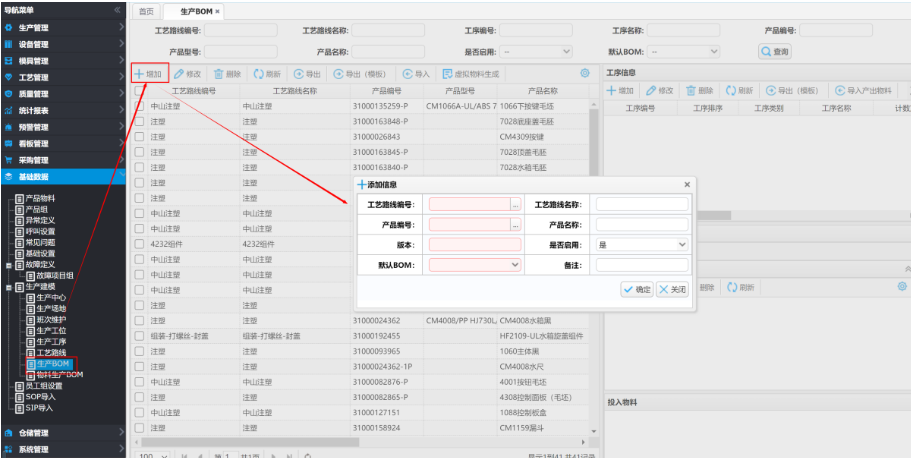Click the 查询 search button
913x460 pixels.
tap(775, 51)
